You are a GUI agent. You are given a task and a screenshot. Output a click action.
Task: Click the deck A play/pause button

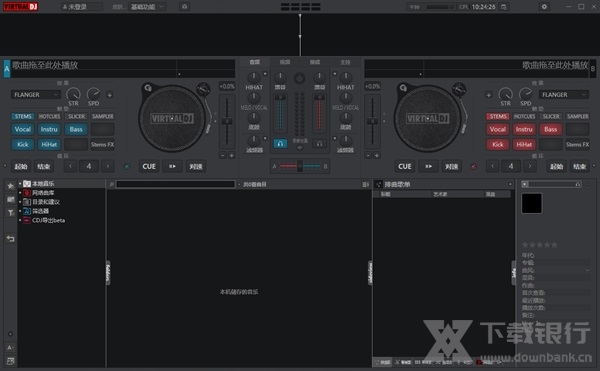coord(173,166)
